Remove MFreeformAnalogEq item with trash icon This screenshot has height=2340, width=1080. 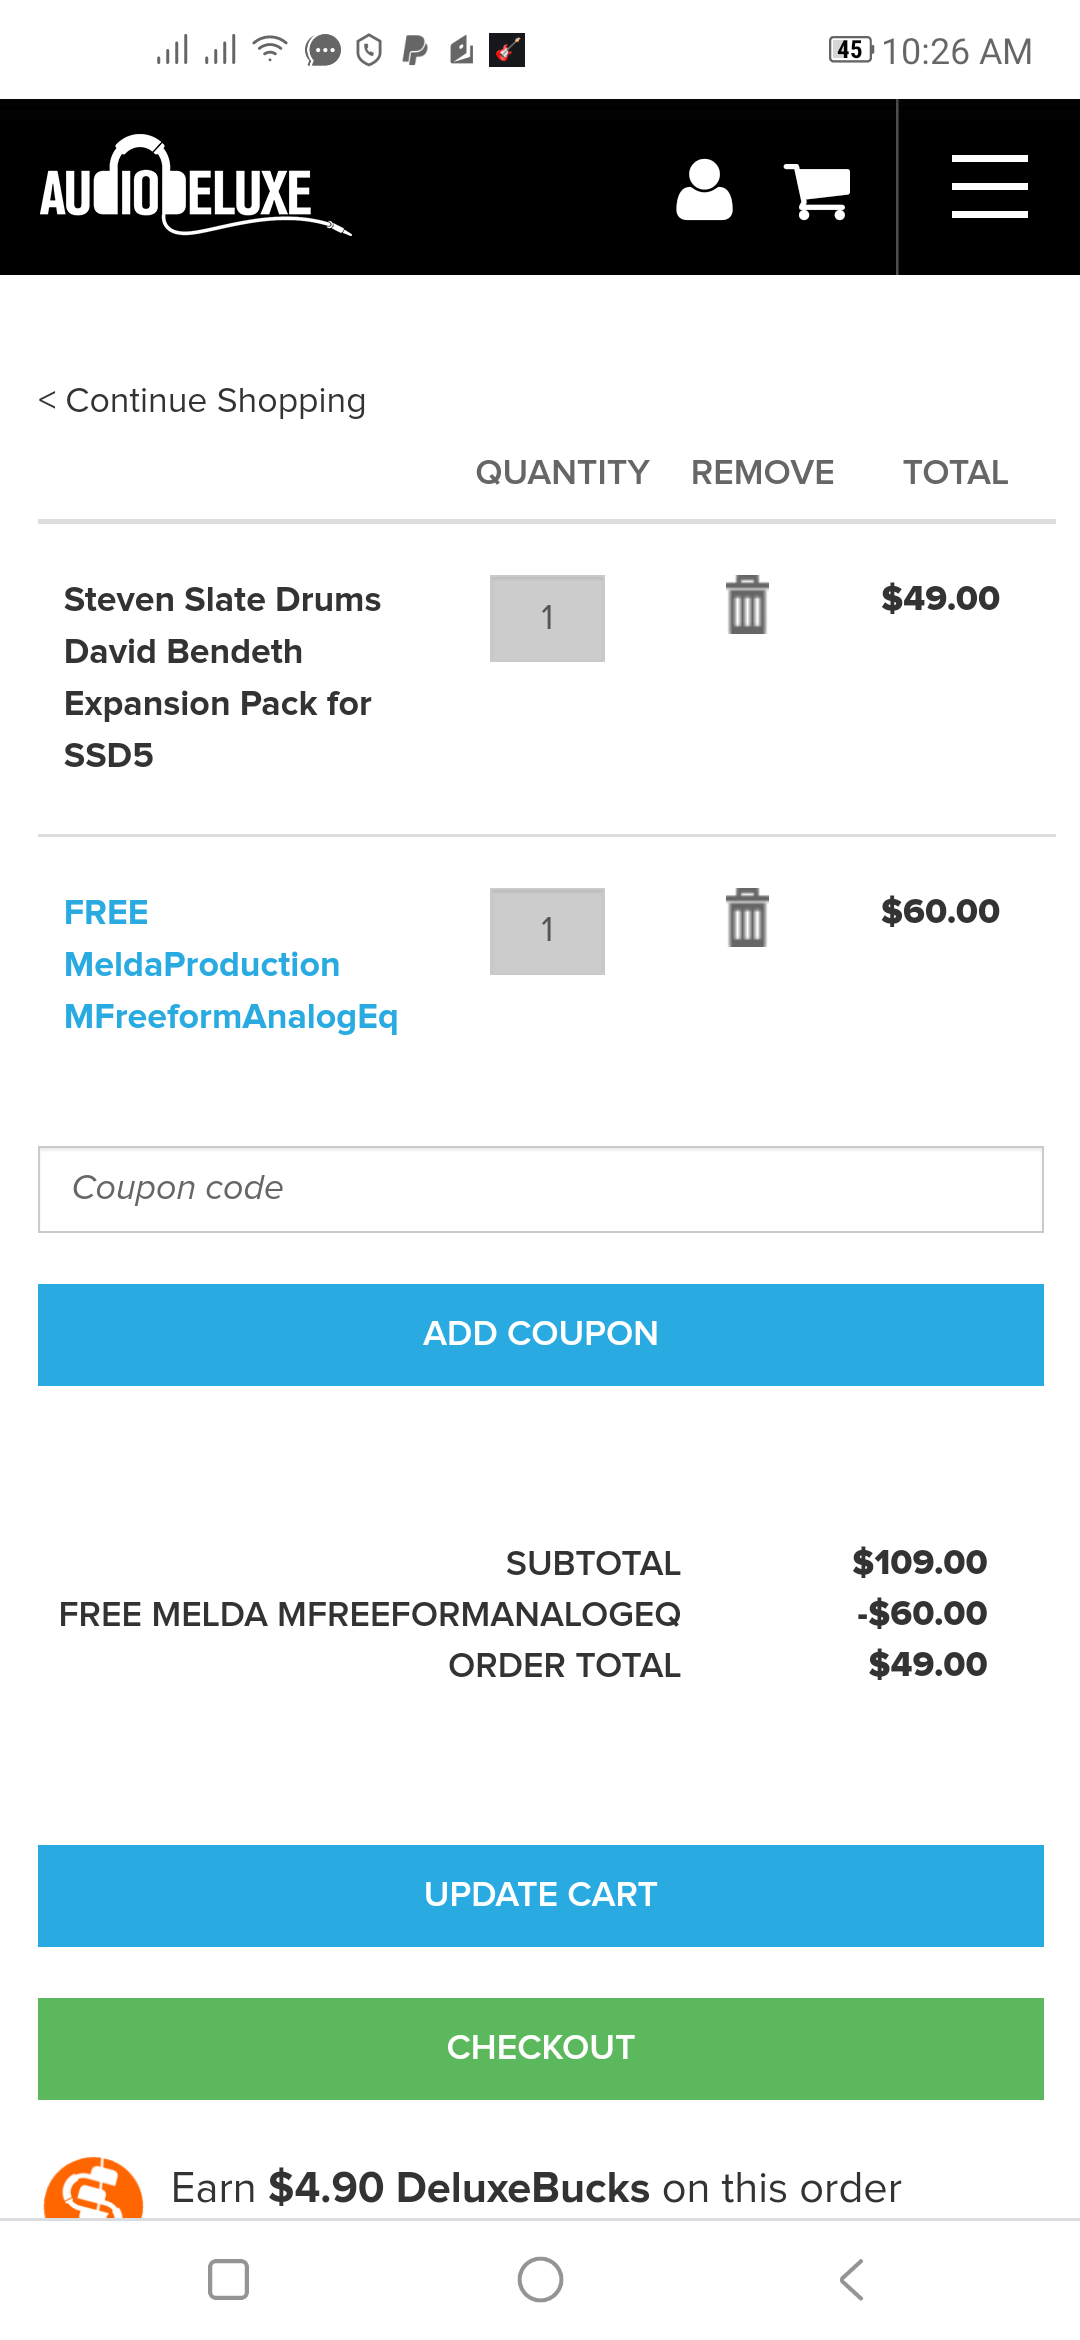tap(747, 917)
